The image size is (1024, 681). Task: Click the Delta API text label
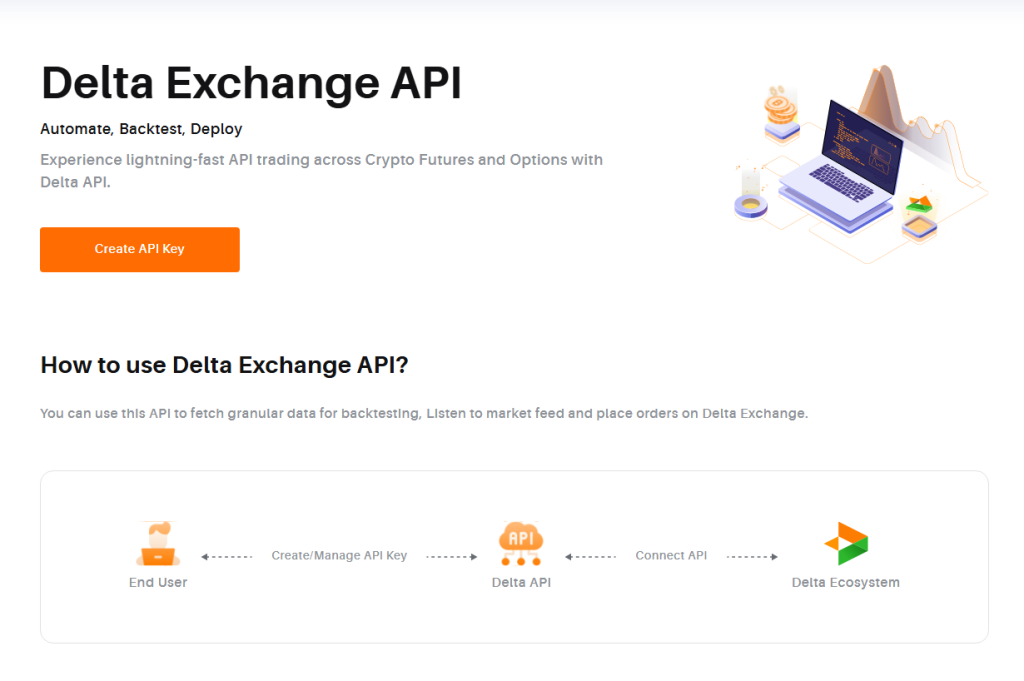click(x=521, y=582)
